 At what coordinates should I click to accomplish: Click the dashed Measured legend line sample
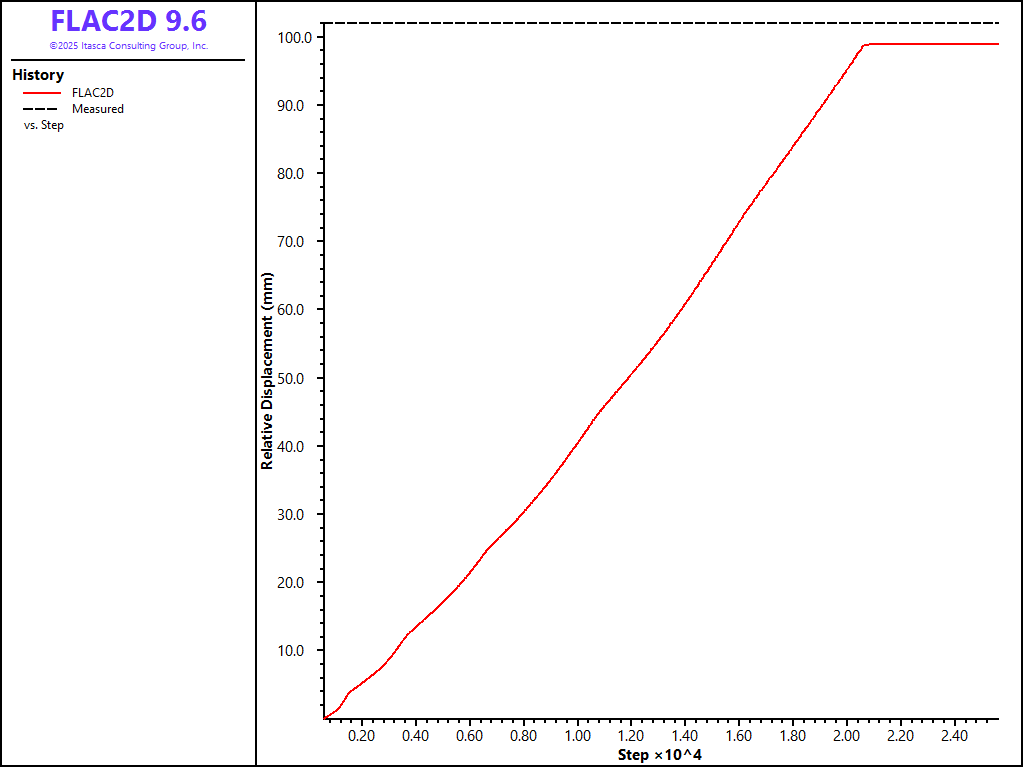point(42,109)
